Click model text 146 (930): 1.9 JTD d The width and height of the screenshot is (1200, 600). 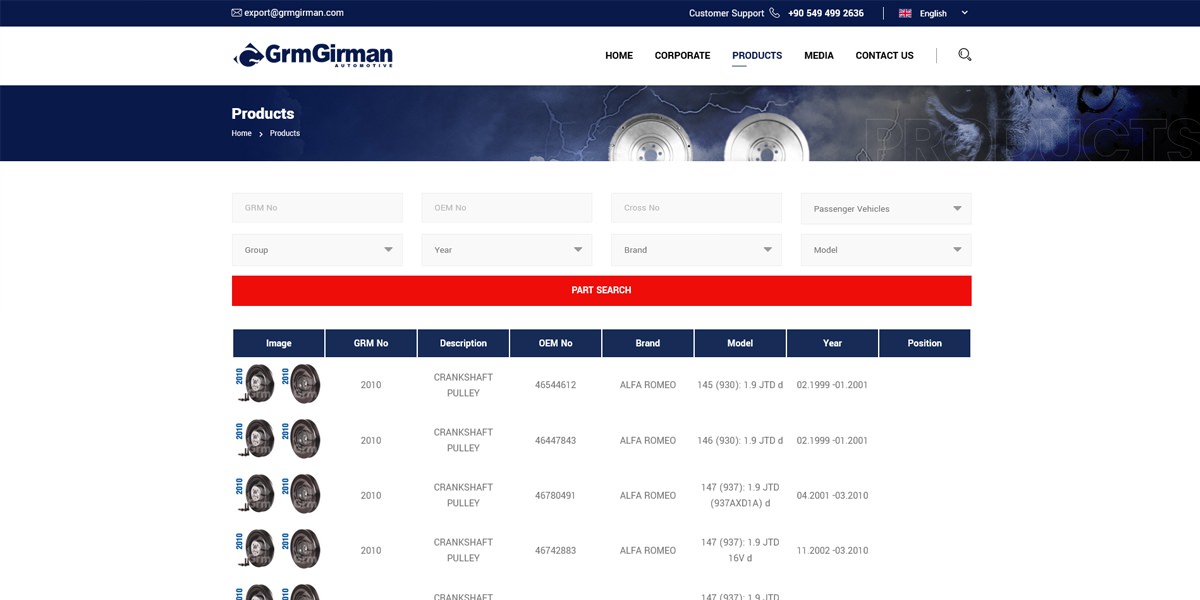click(740, 440)
